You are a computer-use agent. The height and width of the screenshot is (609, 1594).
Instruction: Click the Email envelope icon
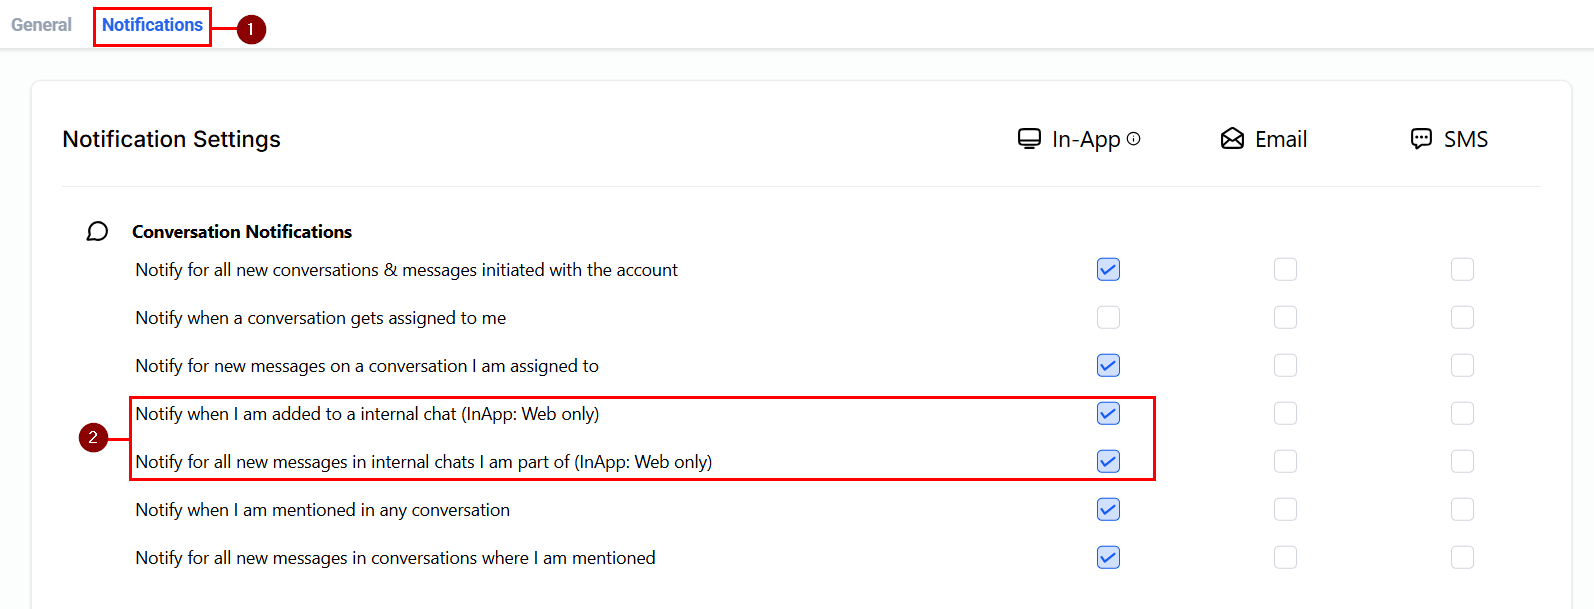tap(1232, 139)
